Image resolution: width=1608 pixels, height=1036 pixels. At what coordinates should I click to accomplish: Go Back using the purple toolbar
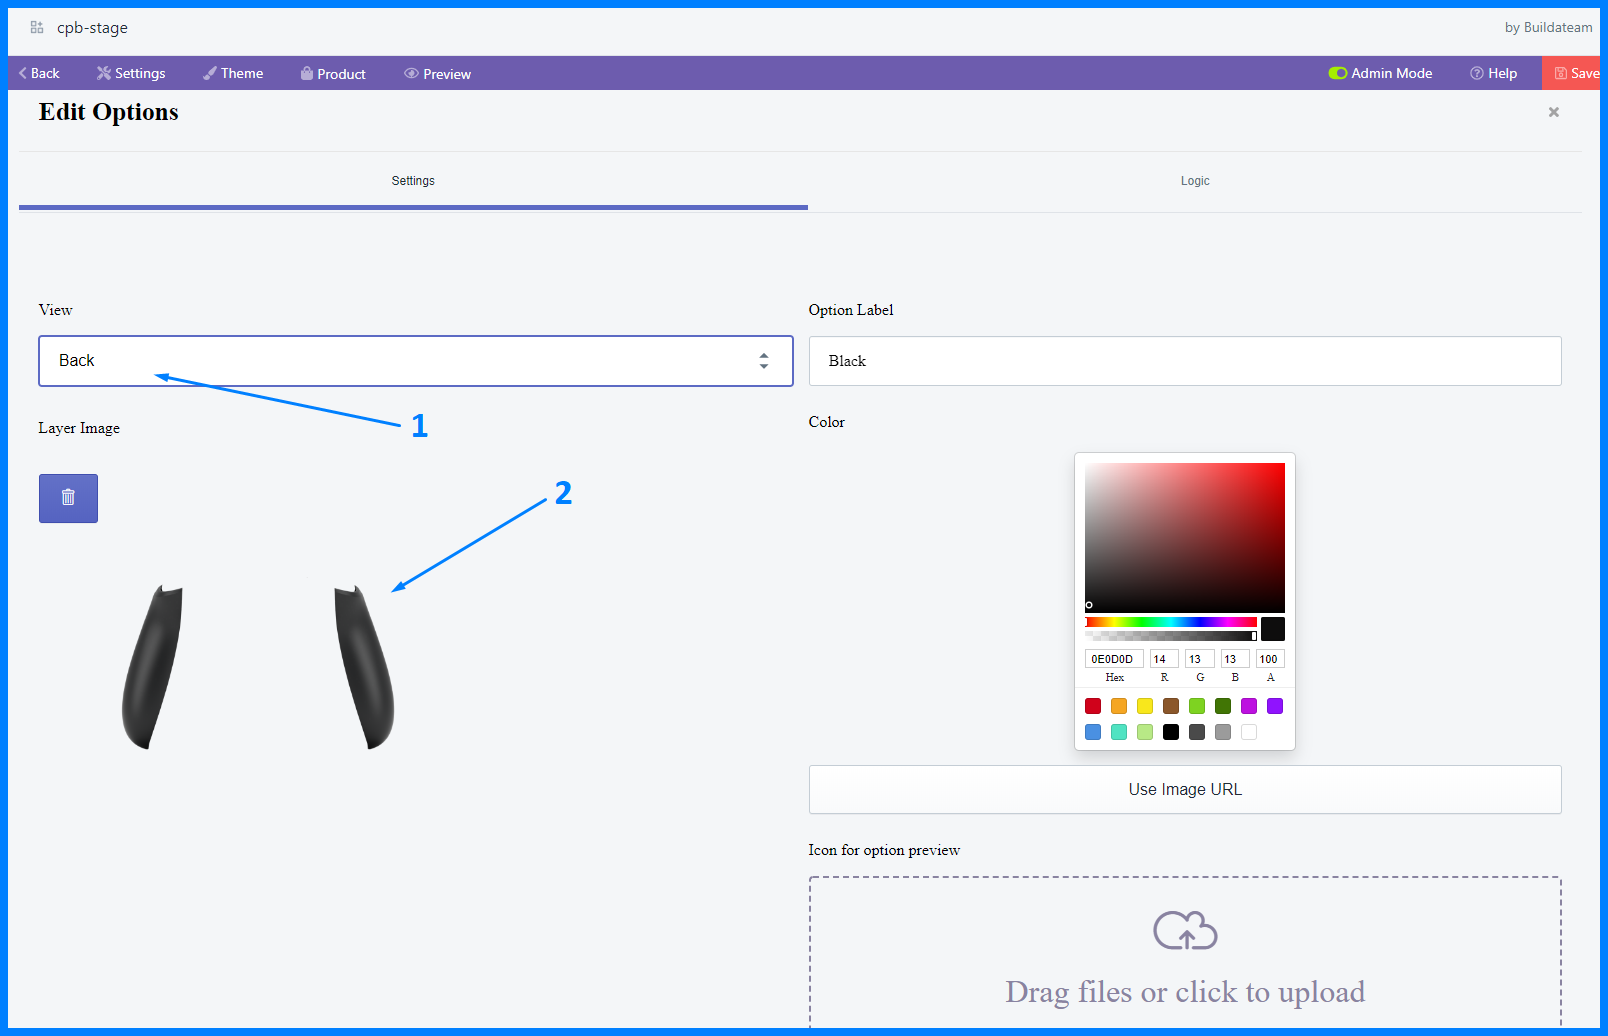39,73
